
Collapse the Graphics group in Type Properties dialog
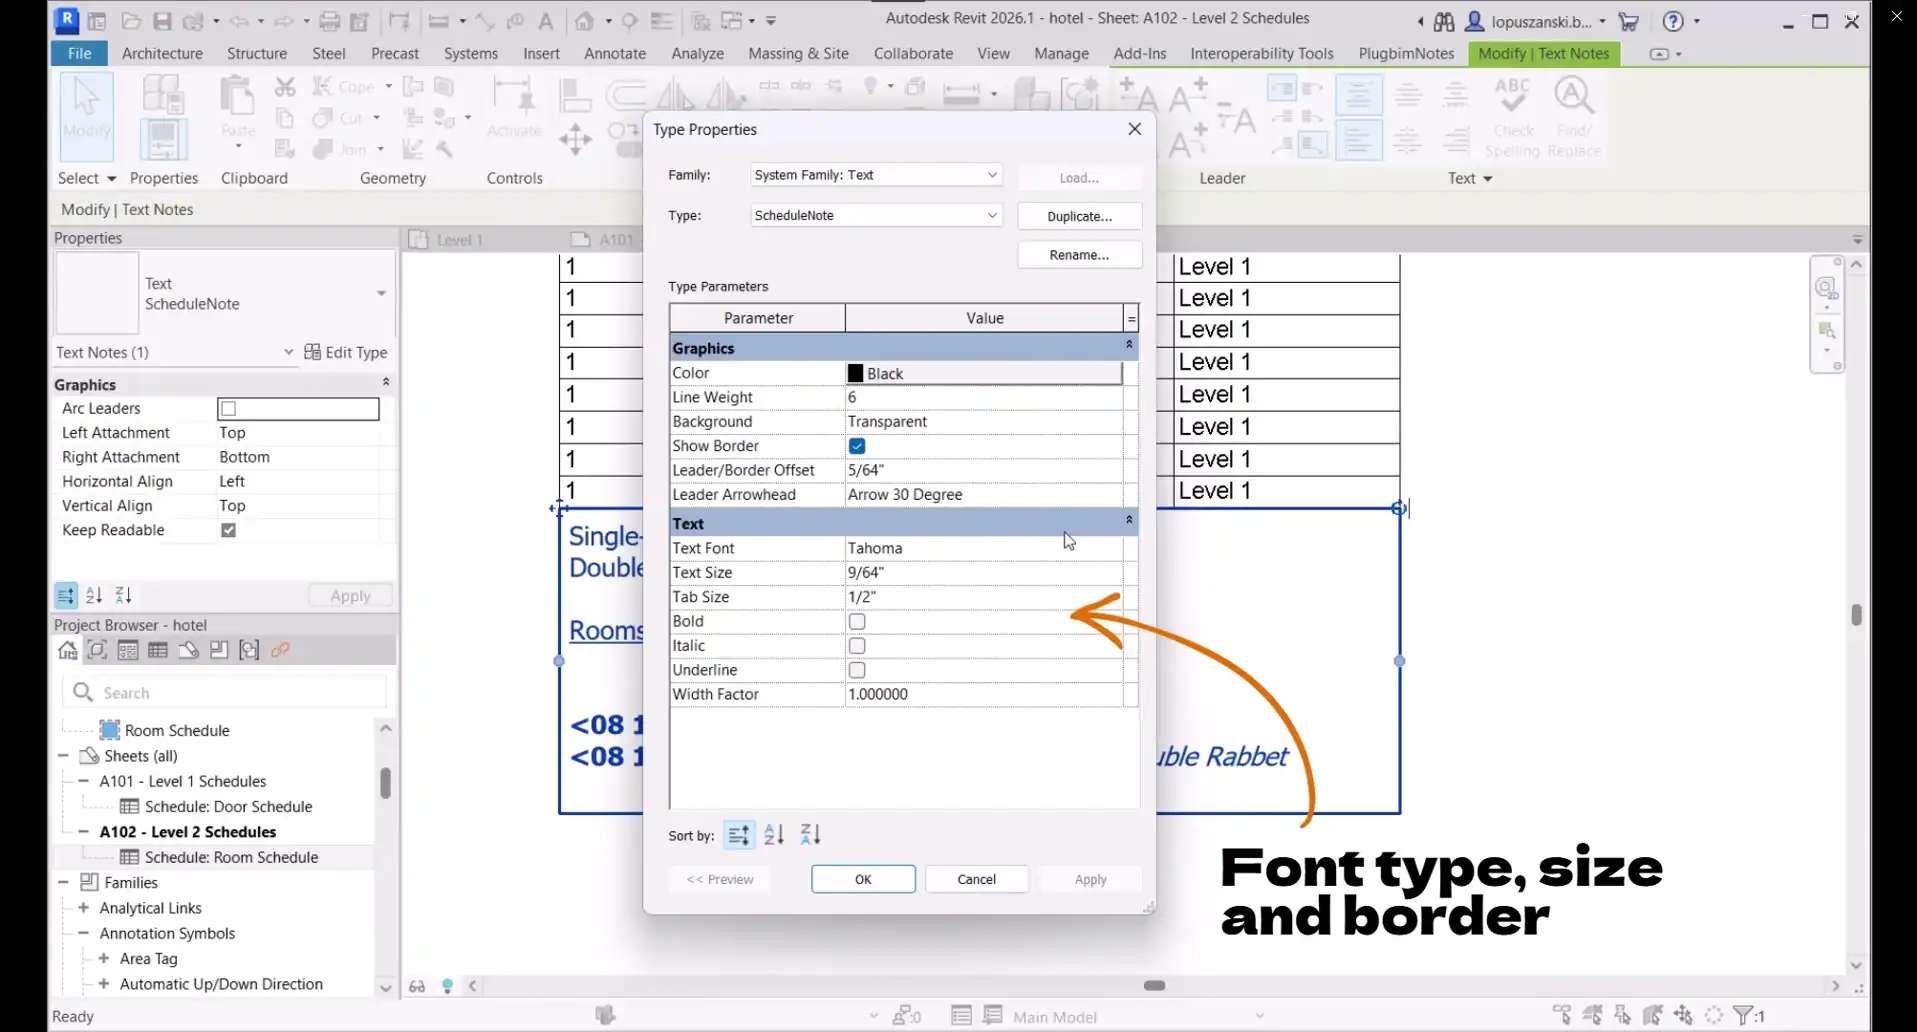[x=1129, y=346]
